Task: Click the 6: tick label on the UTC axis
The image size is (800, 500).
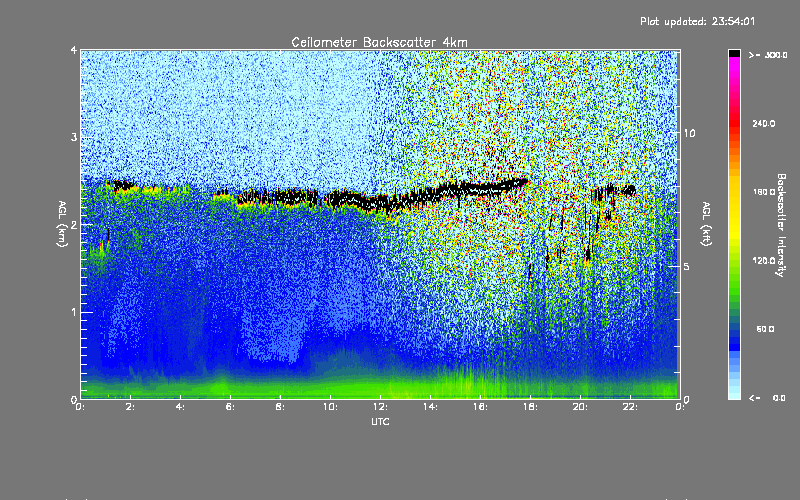Action: 230,407
